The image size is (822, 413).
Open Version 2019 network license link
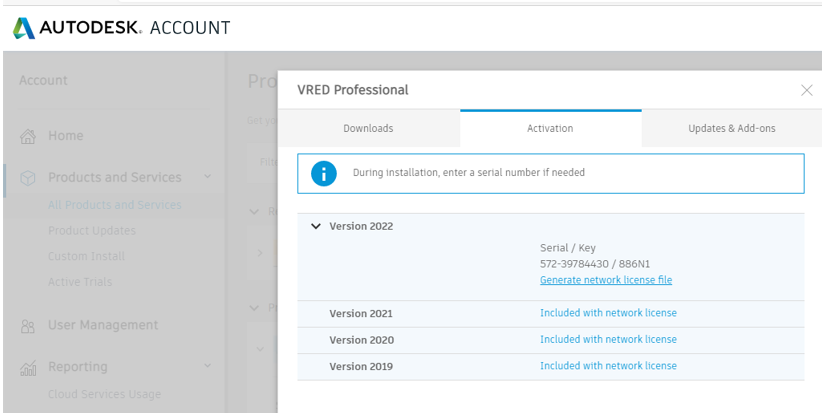click(608, 366)
